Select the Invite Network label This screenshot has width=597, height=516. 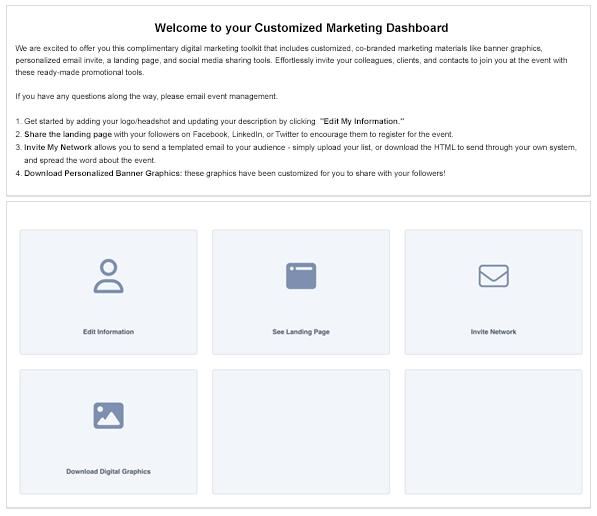click(x=493, y=332)
